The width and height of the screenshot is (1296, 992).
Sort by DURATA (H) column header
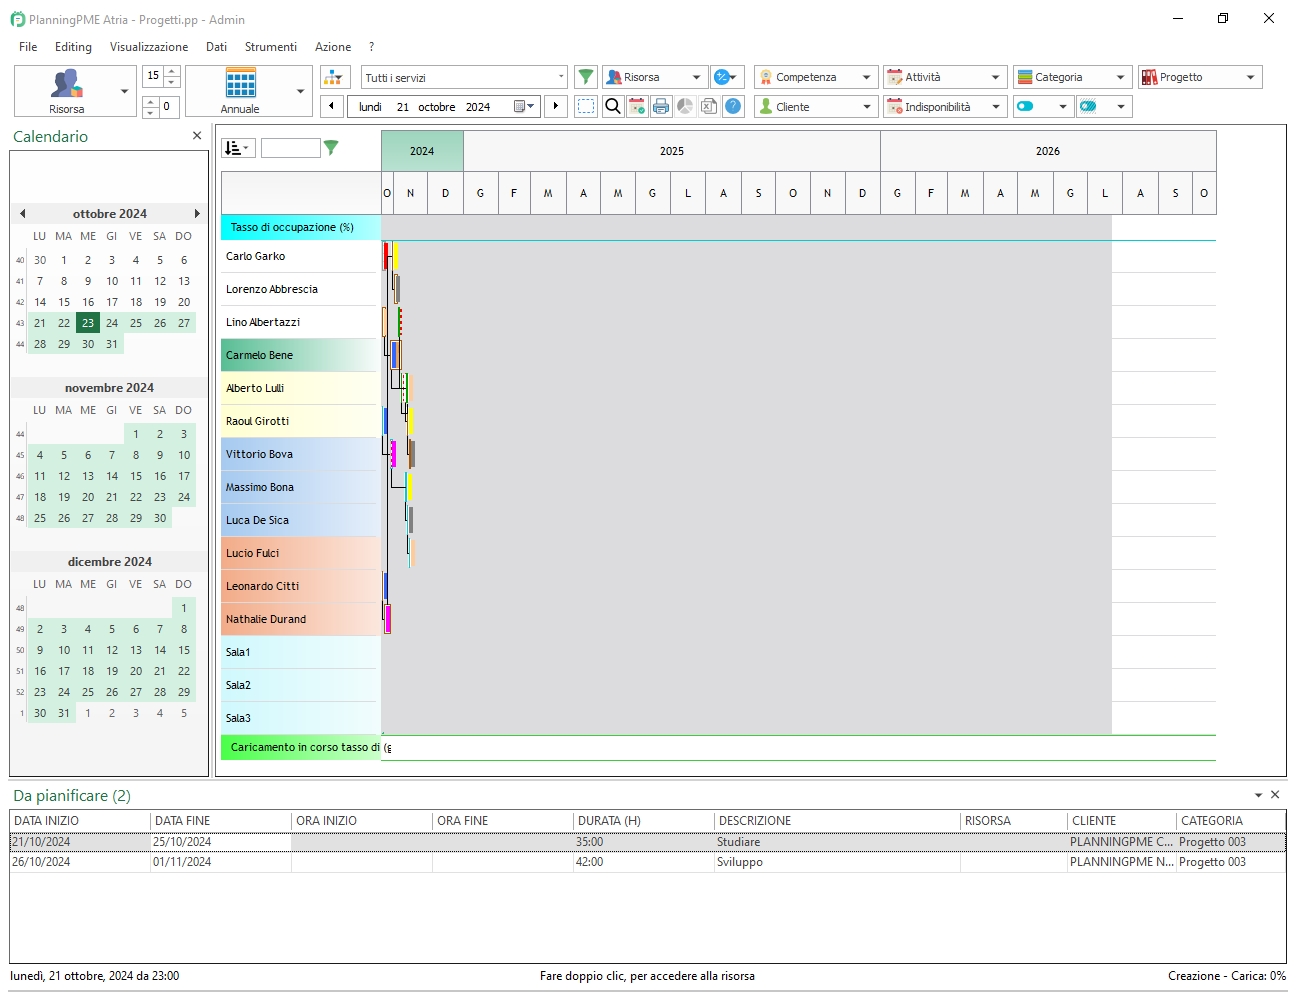[x=644, y=821]
